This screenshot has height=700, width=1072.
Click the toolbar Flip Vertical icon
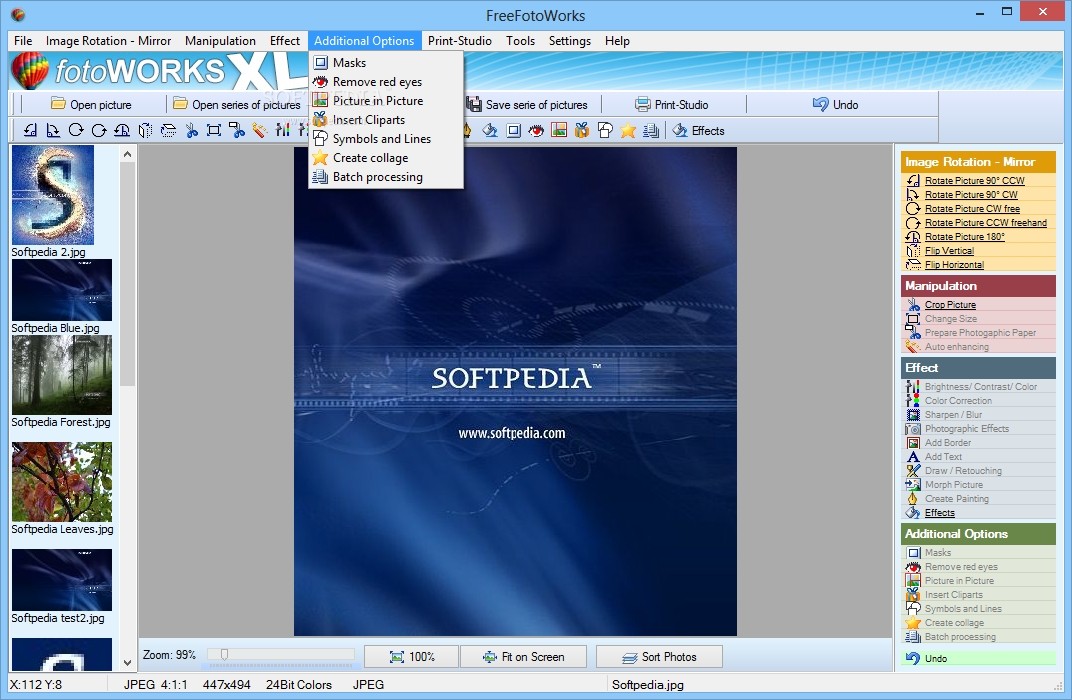(145, 131)
